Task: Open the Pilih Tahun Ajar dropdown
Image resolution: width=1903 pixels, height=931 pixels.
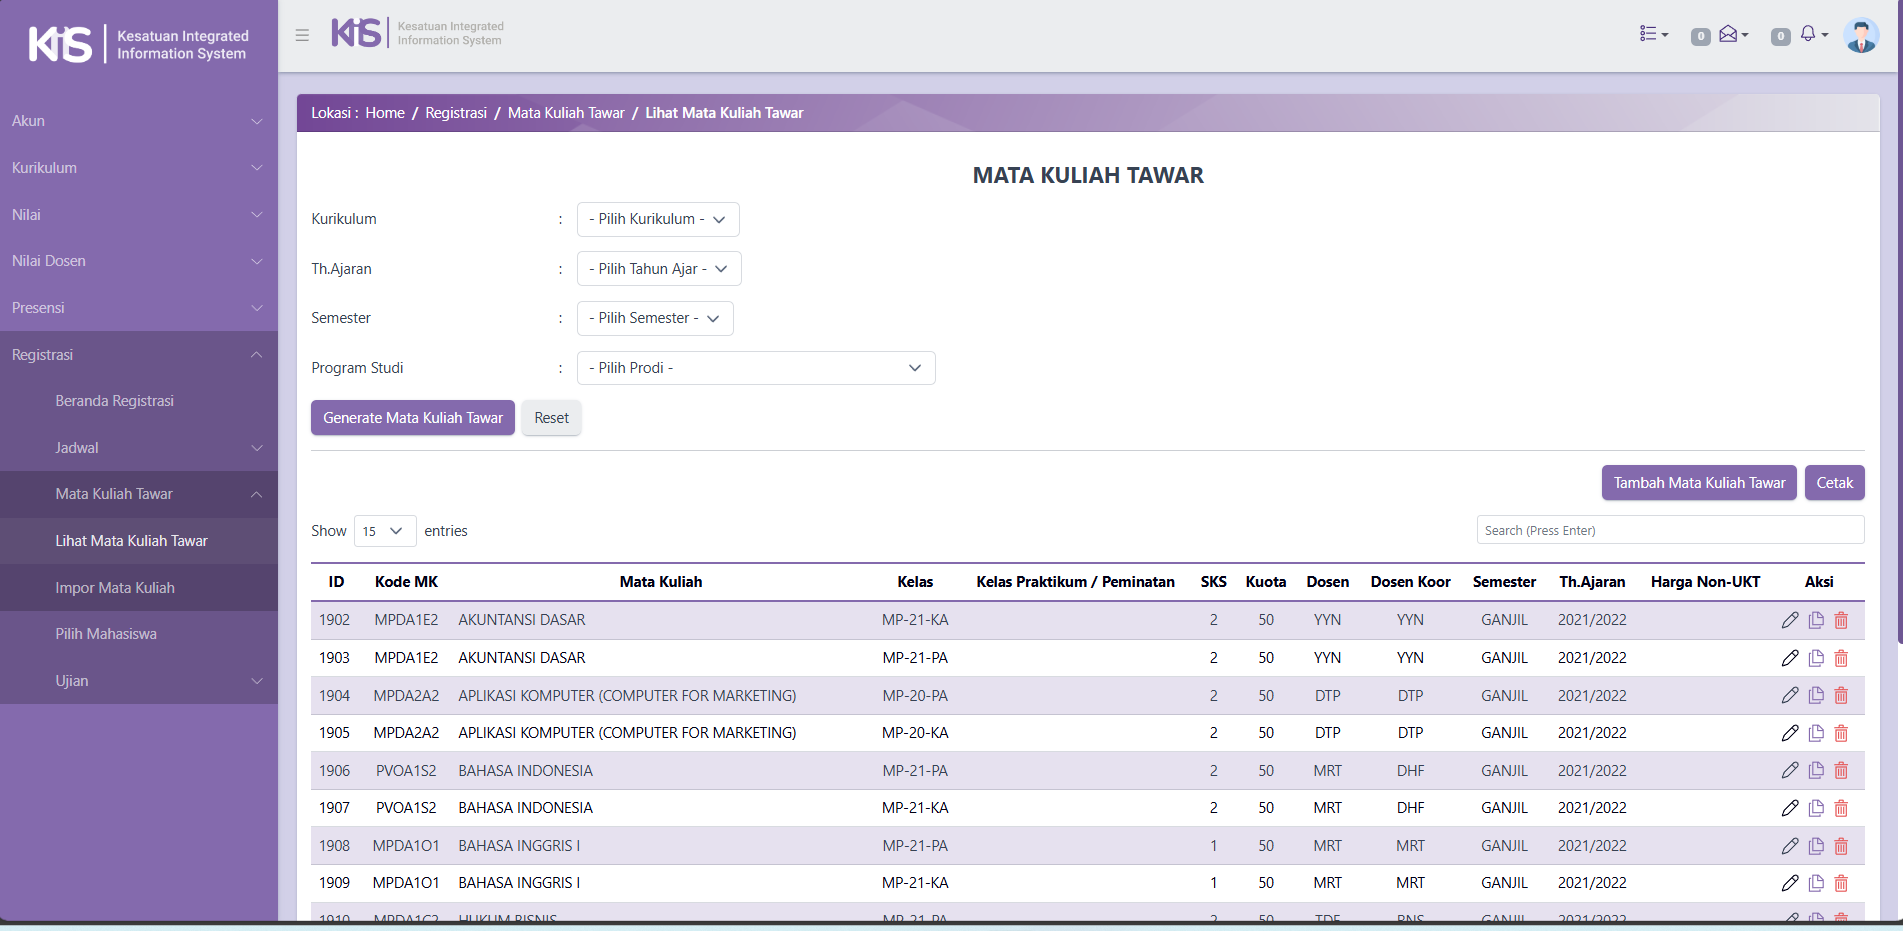Action: tap(658, 269)
